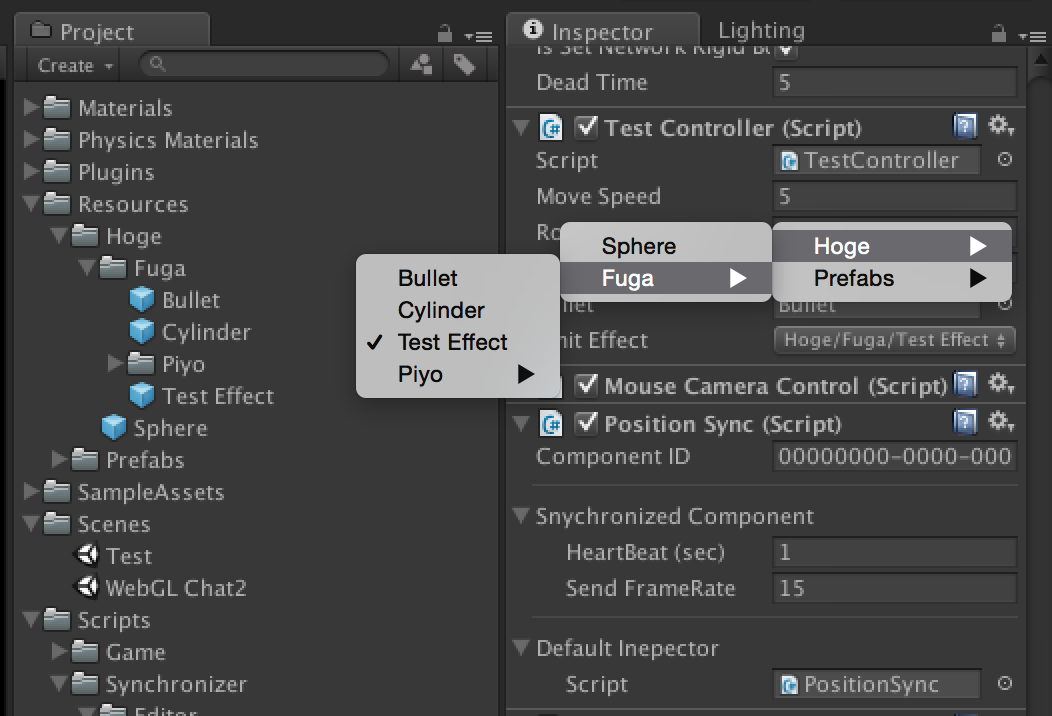Click the Send FrameRate input field
The height and width of the screenshot is (716, 1052).
pos(894,589)
